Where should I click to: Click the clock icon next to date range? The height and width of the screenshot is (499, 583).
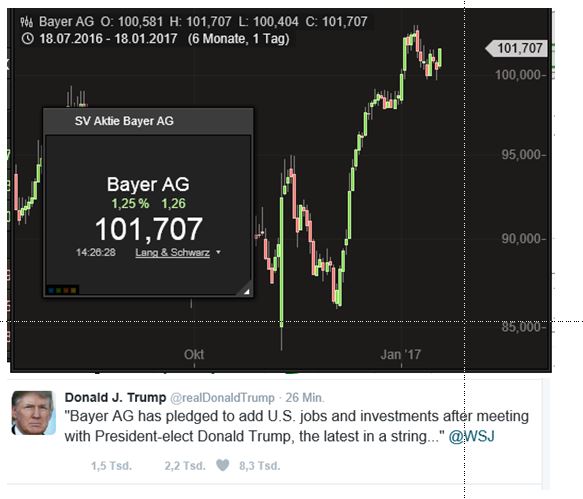tap(28, 38)
